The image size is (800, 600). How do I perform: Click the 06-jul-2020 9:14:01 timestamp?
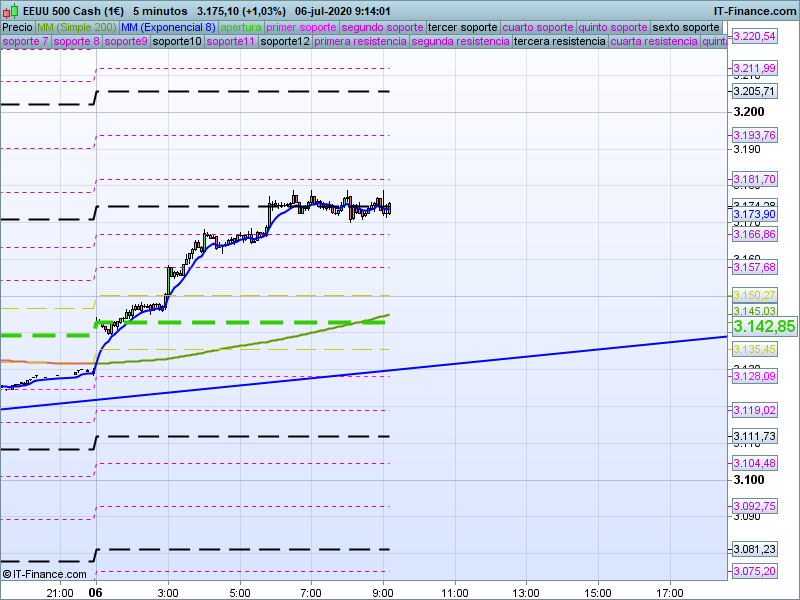point(342,11)
